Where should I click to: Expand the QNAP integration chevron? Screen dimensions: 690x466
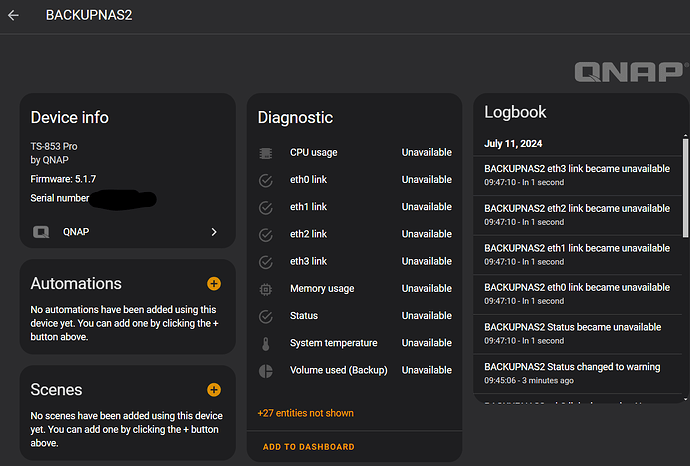(x=214, y=232)
